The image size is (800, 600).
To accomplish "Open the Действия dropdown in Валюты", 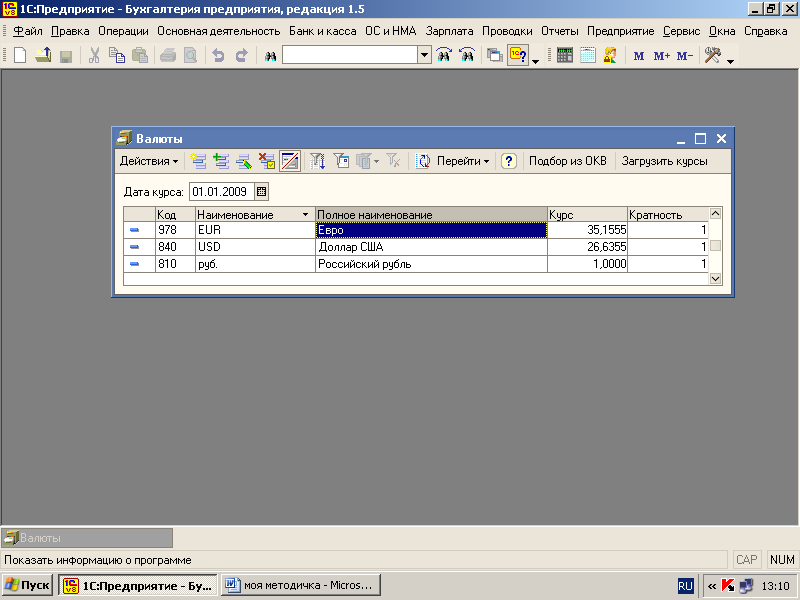I will [149, 161].
